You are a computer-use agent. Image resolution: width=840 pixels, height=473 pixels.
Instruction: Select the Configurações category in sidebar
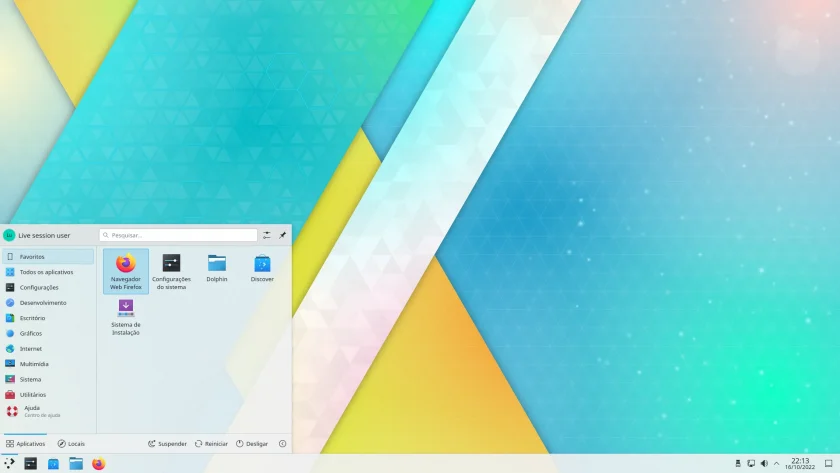pyautogui.click(x=48, y=287)
